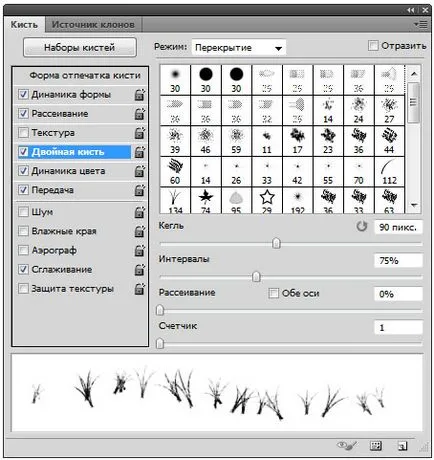The height and width of the screenshot is (460, 434).
Task: Select scattered brush 27
Action: pos(389,110)
